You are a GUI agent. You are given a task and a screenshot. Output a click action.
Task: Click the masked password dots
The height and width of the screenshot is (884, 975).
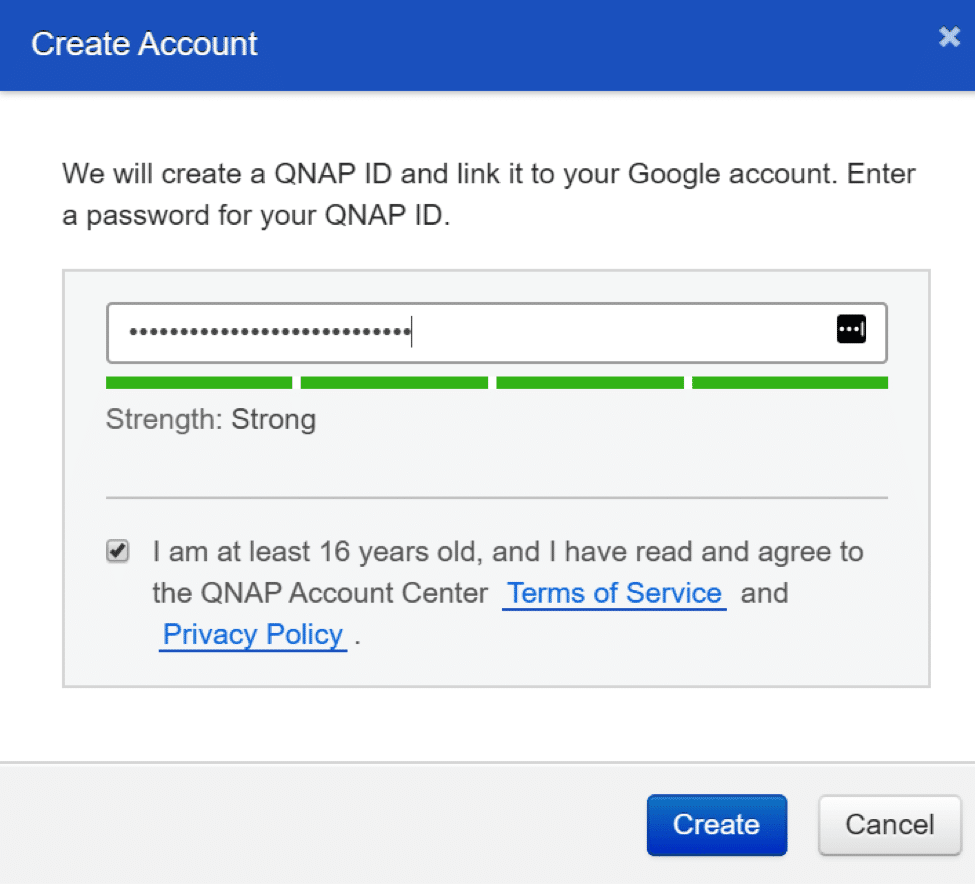pos(270,331)
